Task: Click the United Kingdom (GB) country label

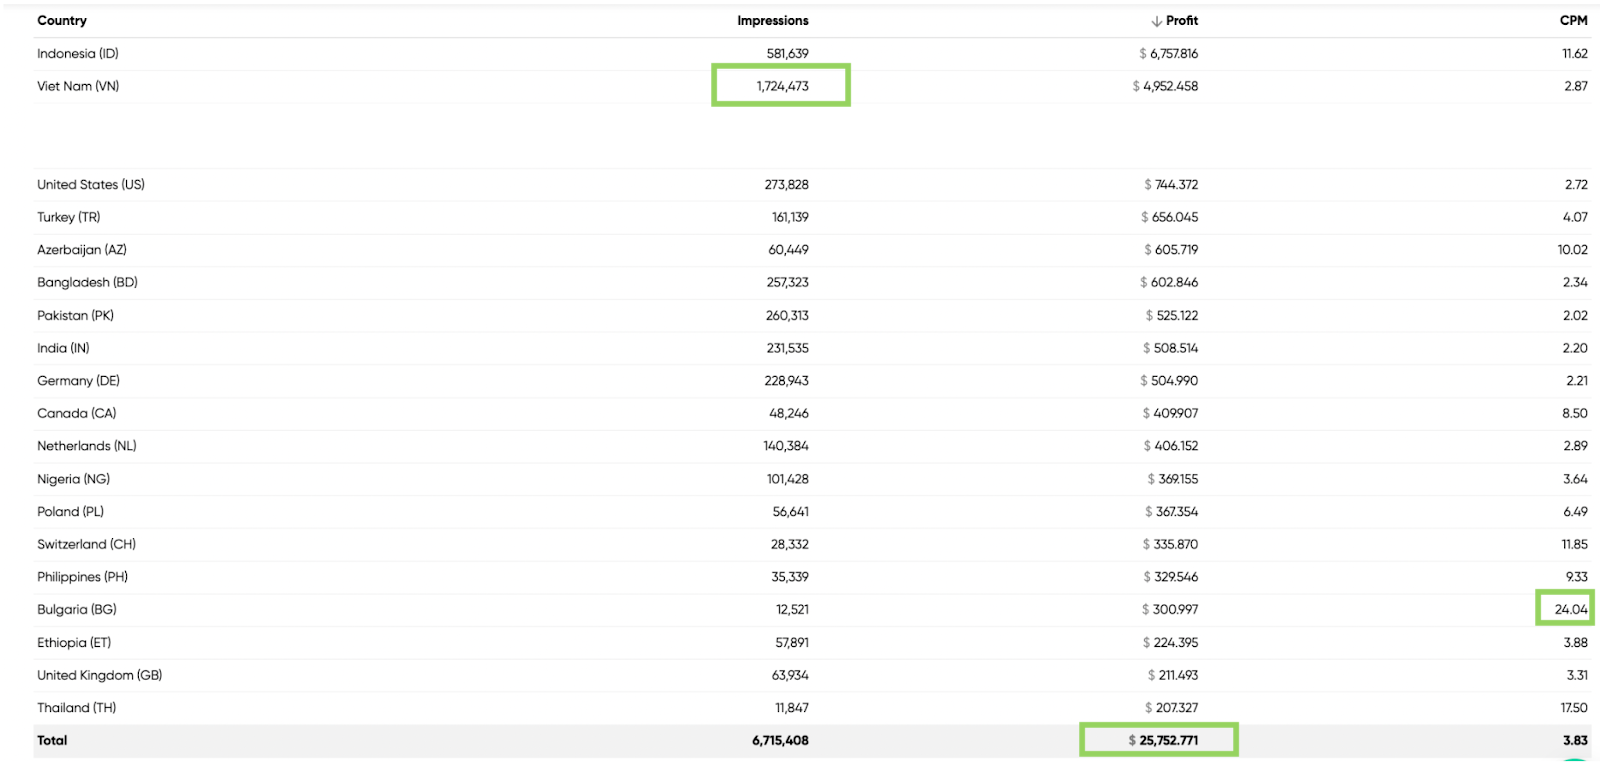Action: click(x=98, y=674)
